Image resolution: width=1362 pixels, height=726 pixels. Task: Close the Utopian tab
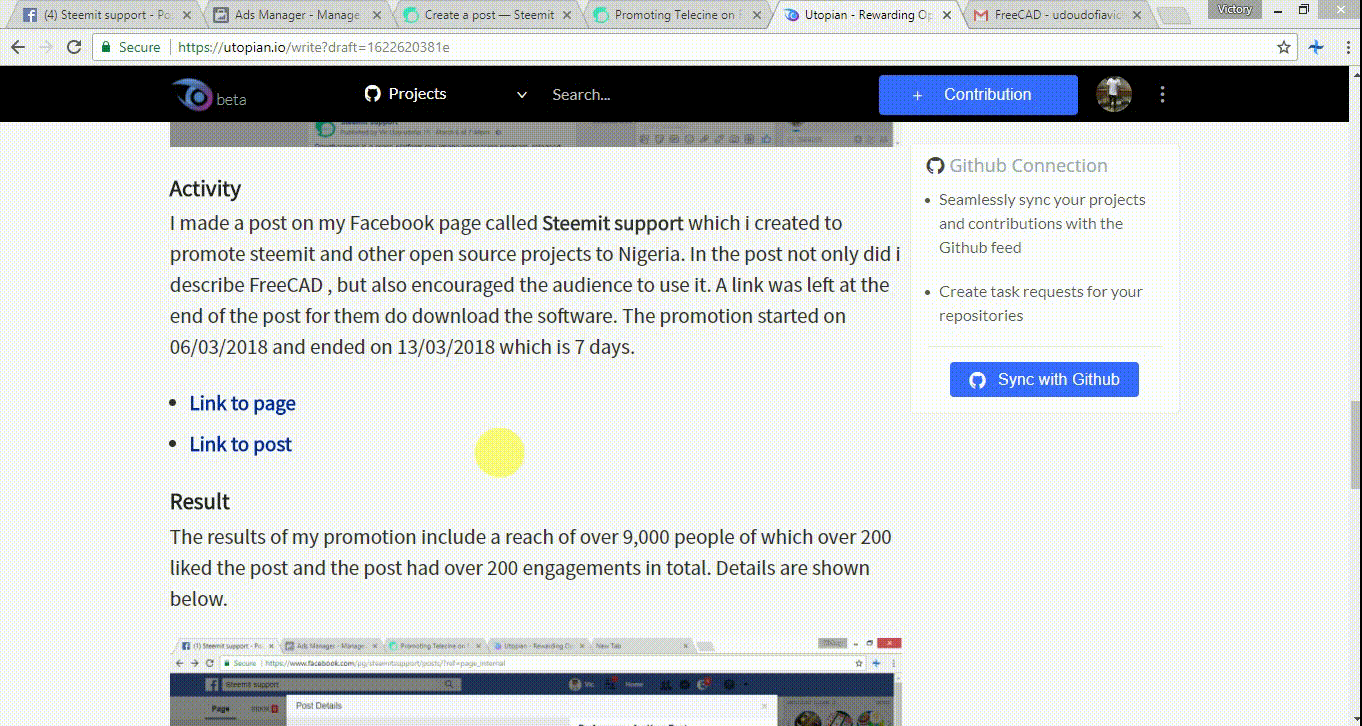[947, 15]
